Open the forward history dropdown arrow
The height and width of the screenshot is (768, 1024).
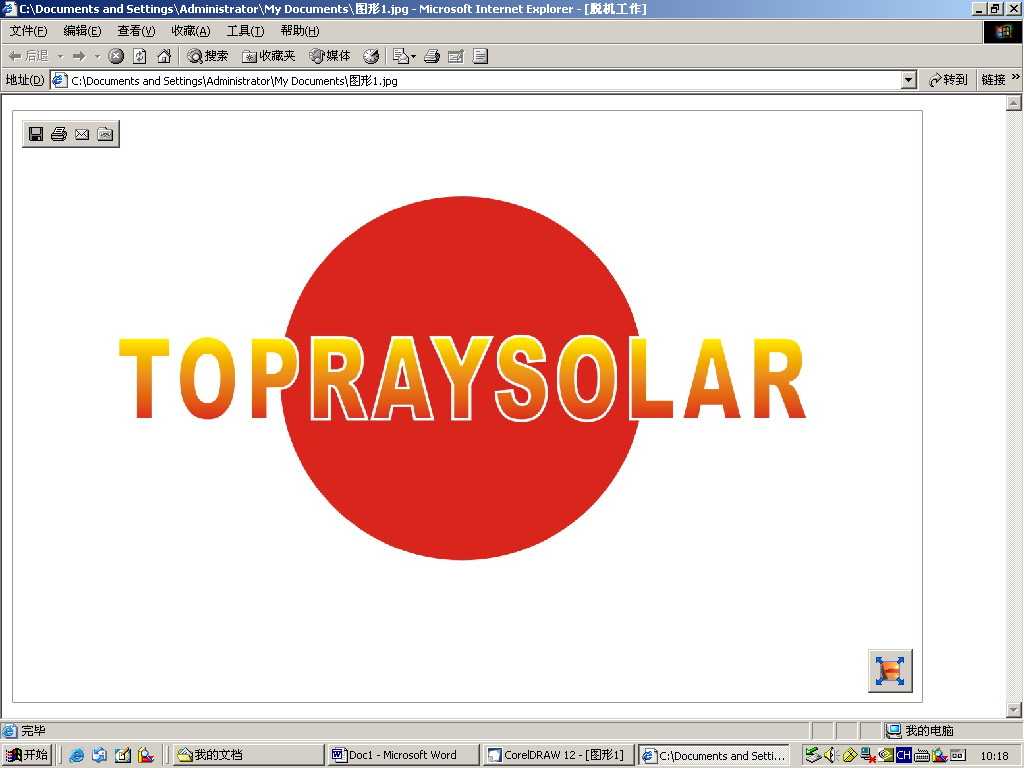(x=97, y=56)
